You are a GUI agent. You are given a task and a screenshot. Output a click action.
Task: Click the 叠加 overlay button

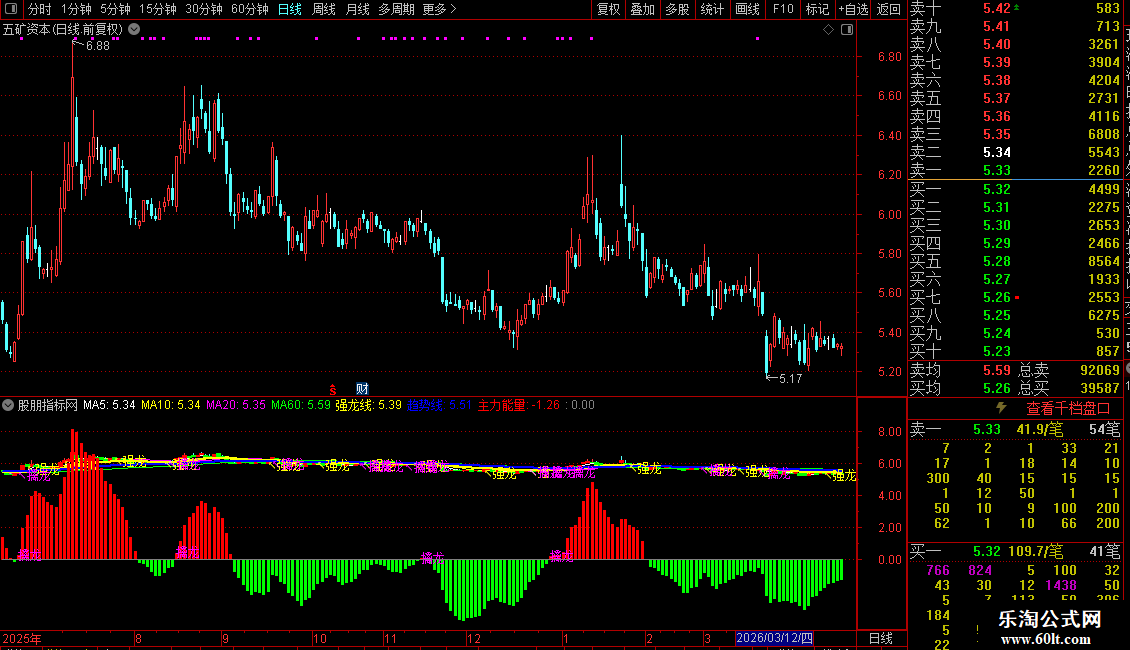tap(643, 9)
